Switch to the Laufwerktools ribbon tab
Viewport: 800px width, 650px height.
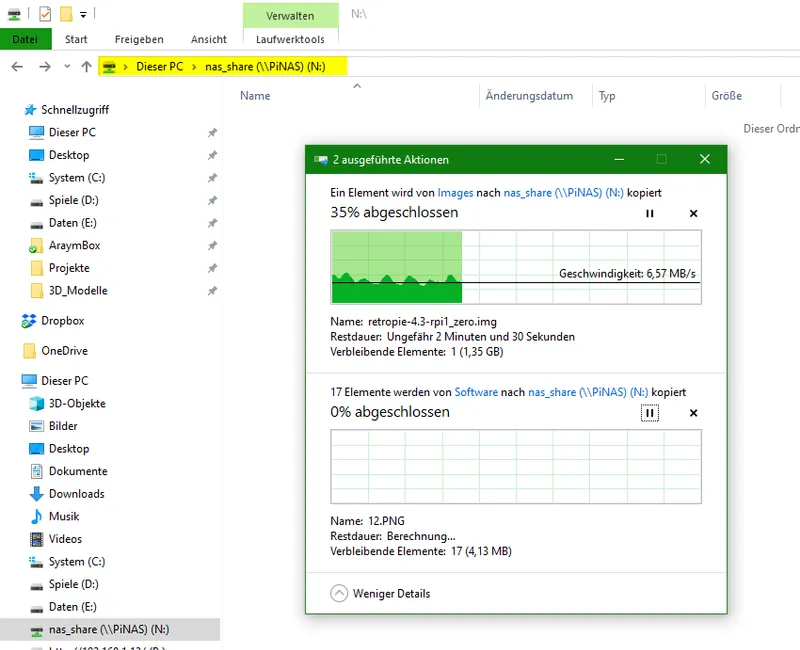(290, 39)
